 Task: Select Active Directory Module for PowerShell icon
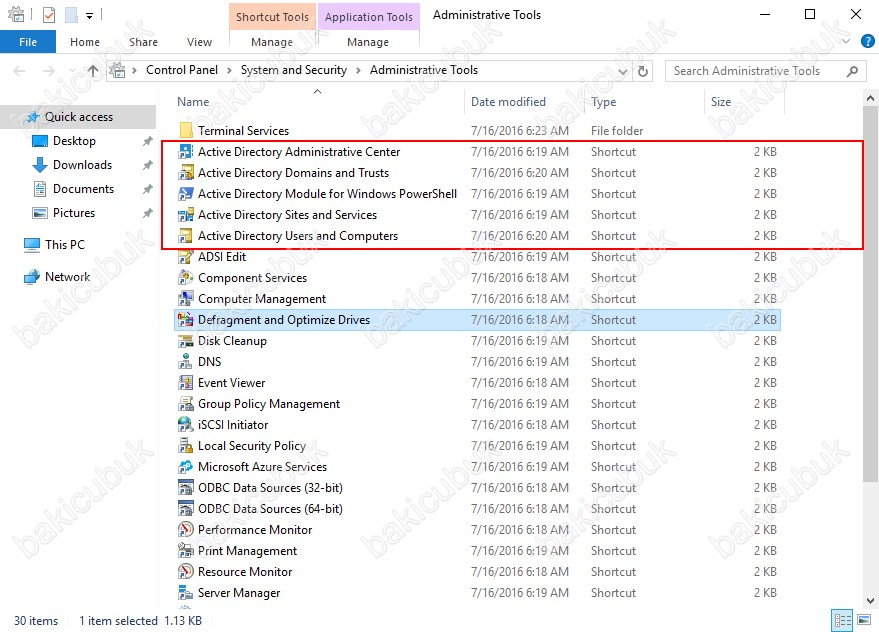tap(186, 194)
